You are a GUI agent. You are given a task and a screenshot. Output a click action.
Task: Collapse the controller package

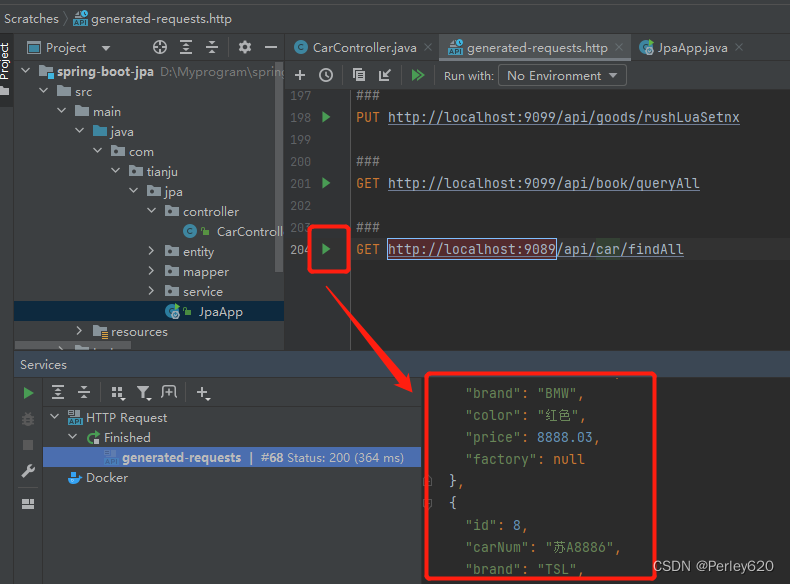point(152,211)
